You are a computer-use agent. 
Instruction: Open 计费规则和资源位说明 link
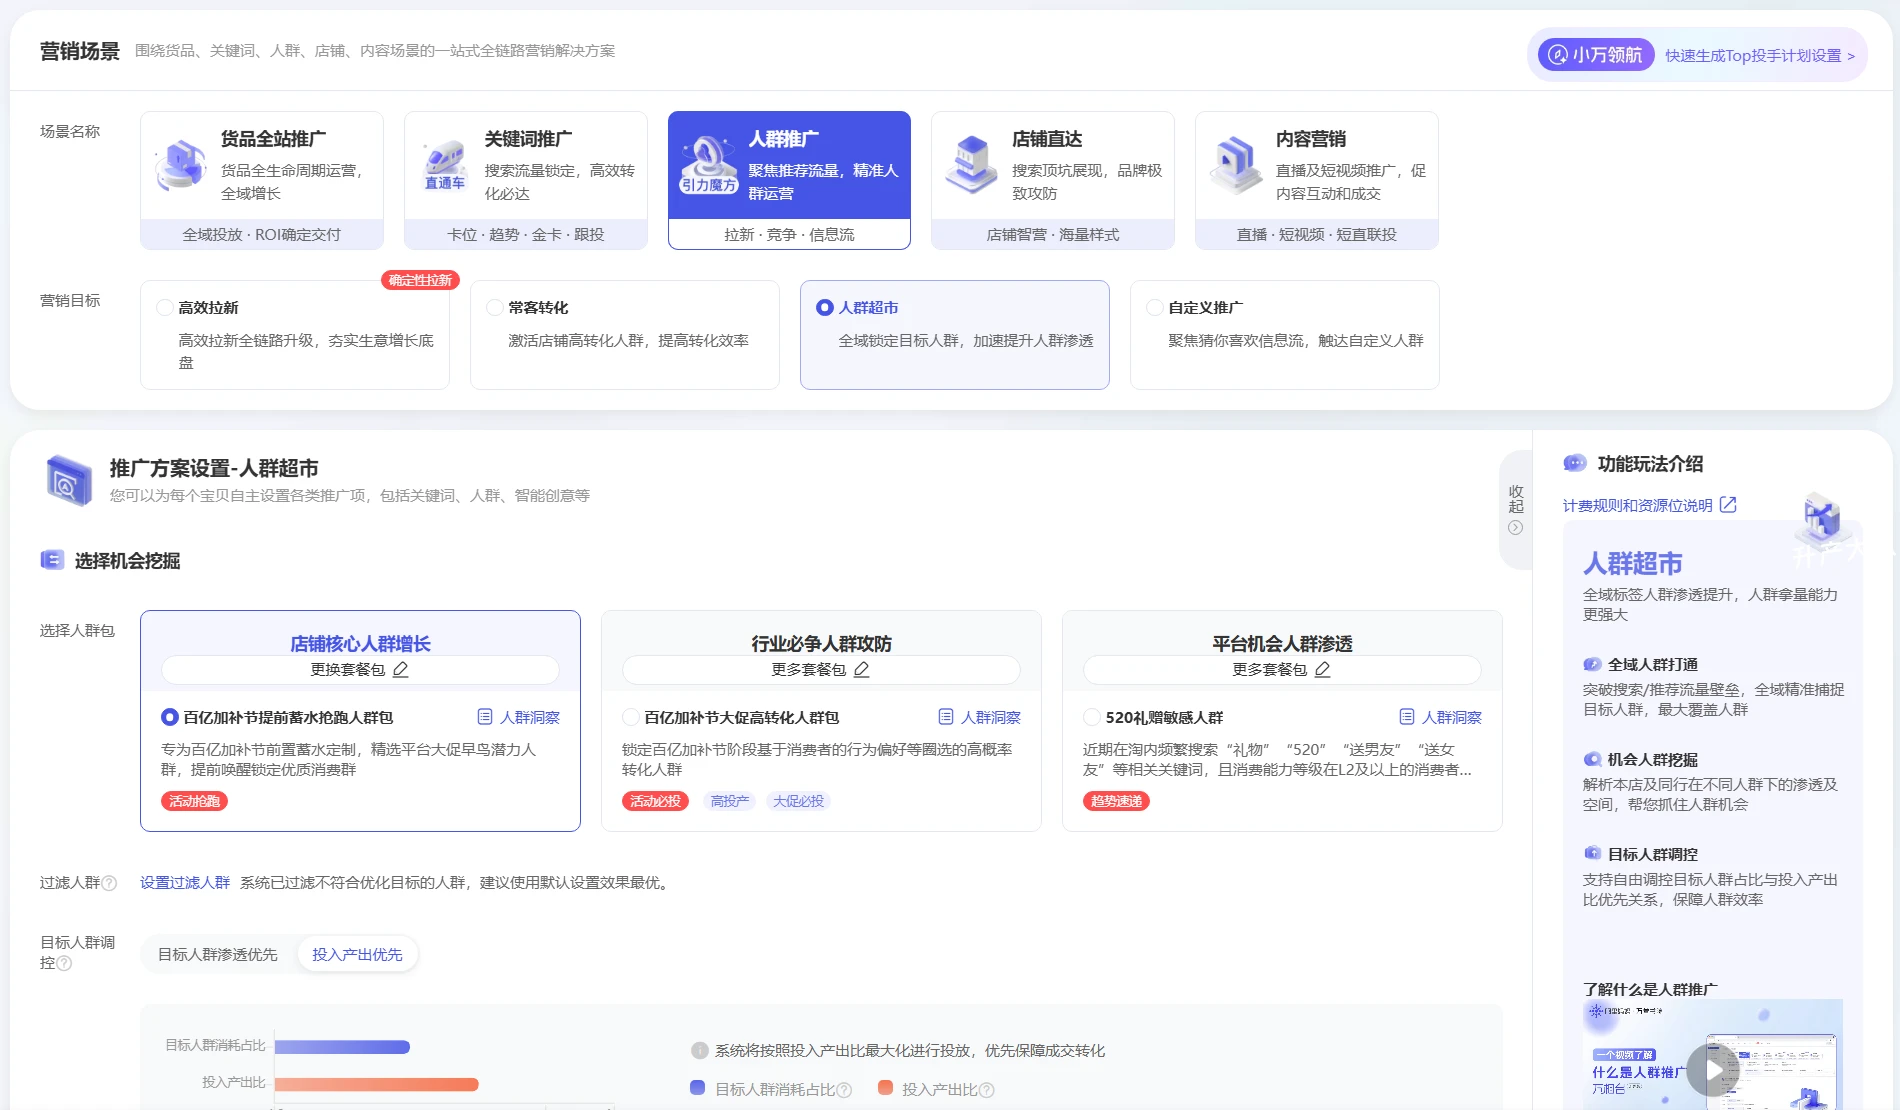click(1638, 505)
